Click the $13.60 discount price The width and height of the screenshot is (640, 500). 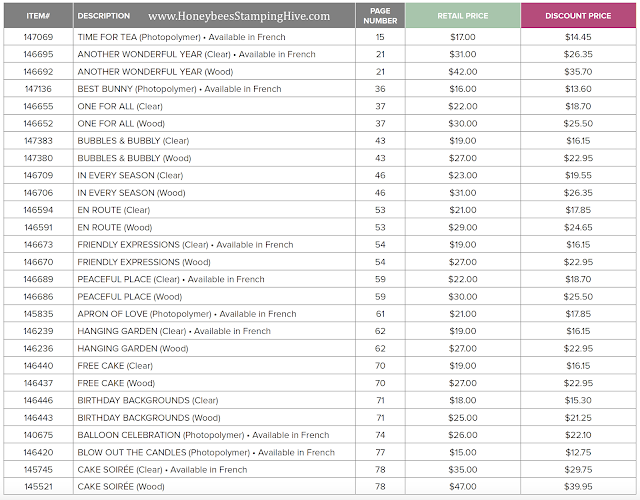pyautogui.click(x=578, y=89)
